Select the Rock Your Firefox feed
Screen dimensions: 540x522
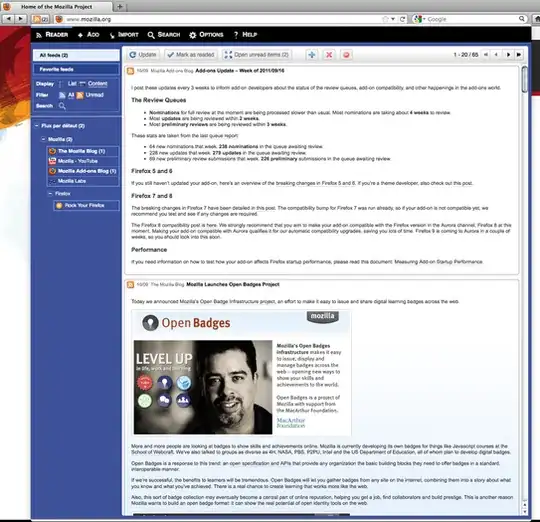pyautogui.click(x=86, y=205)
